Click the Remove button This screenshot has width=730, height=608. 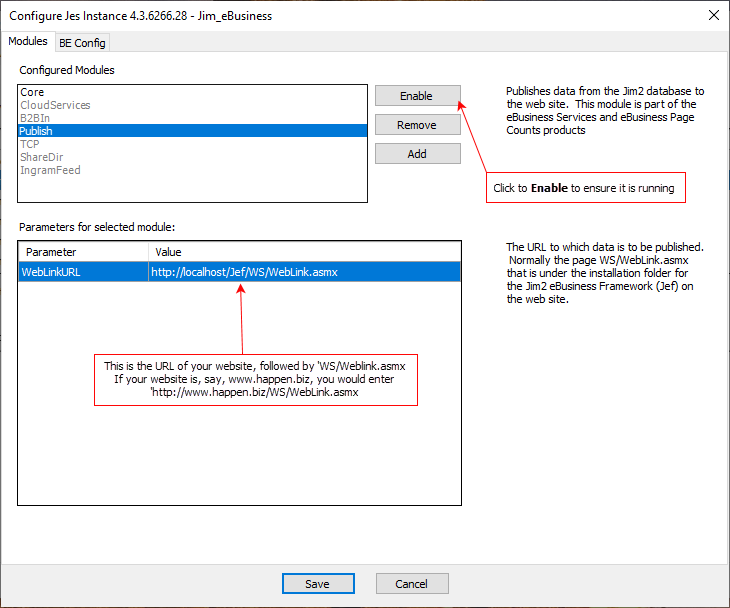click(418, 125)
